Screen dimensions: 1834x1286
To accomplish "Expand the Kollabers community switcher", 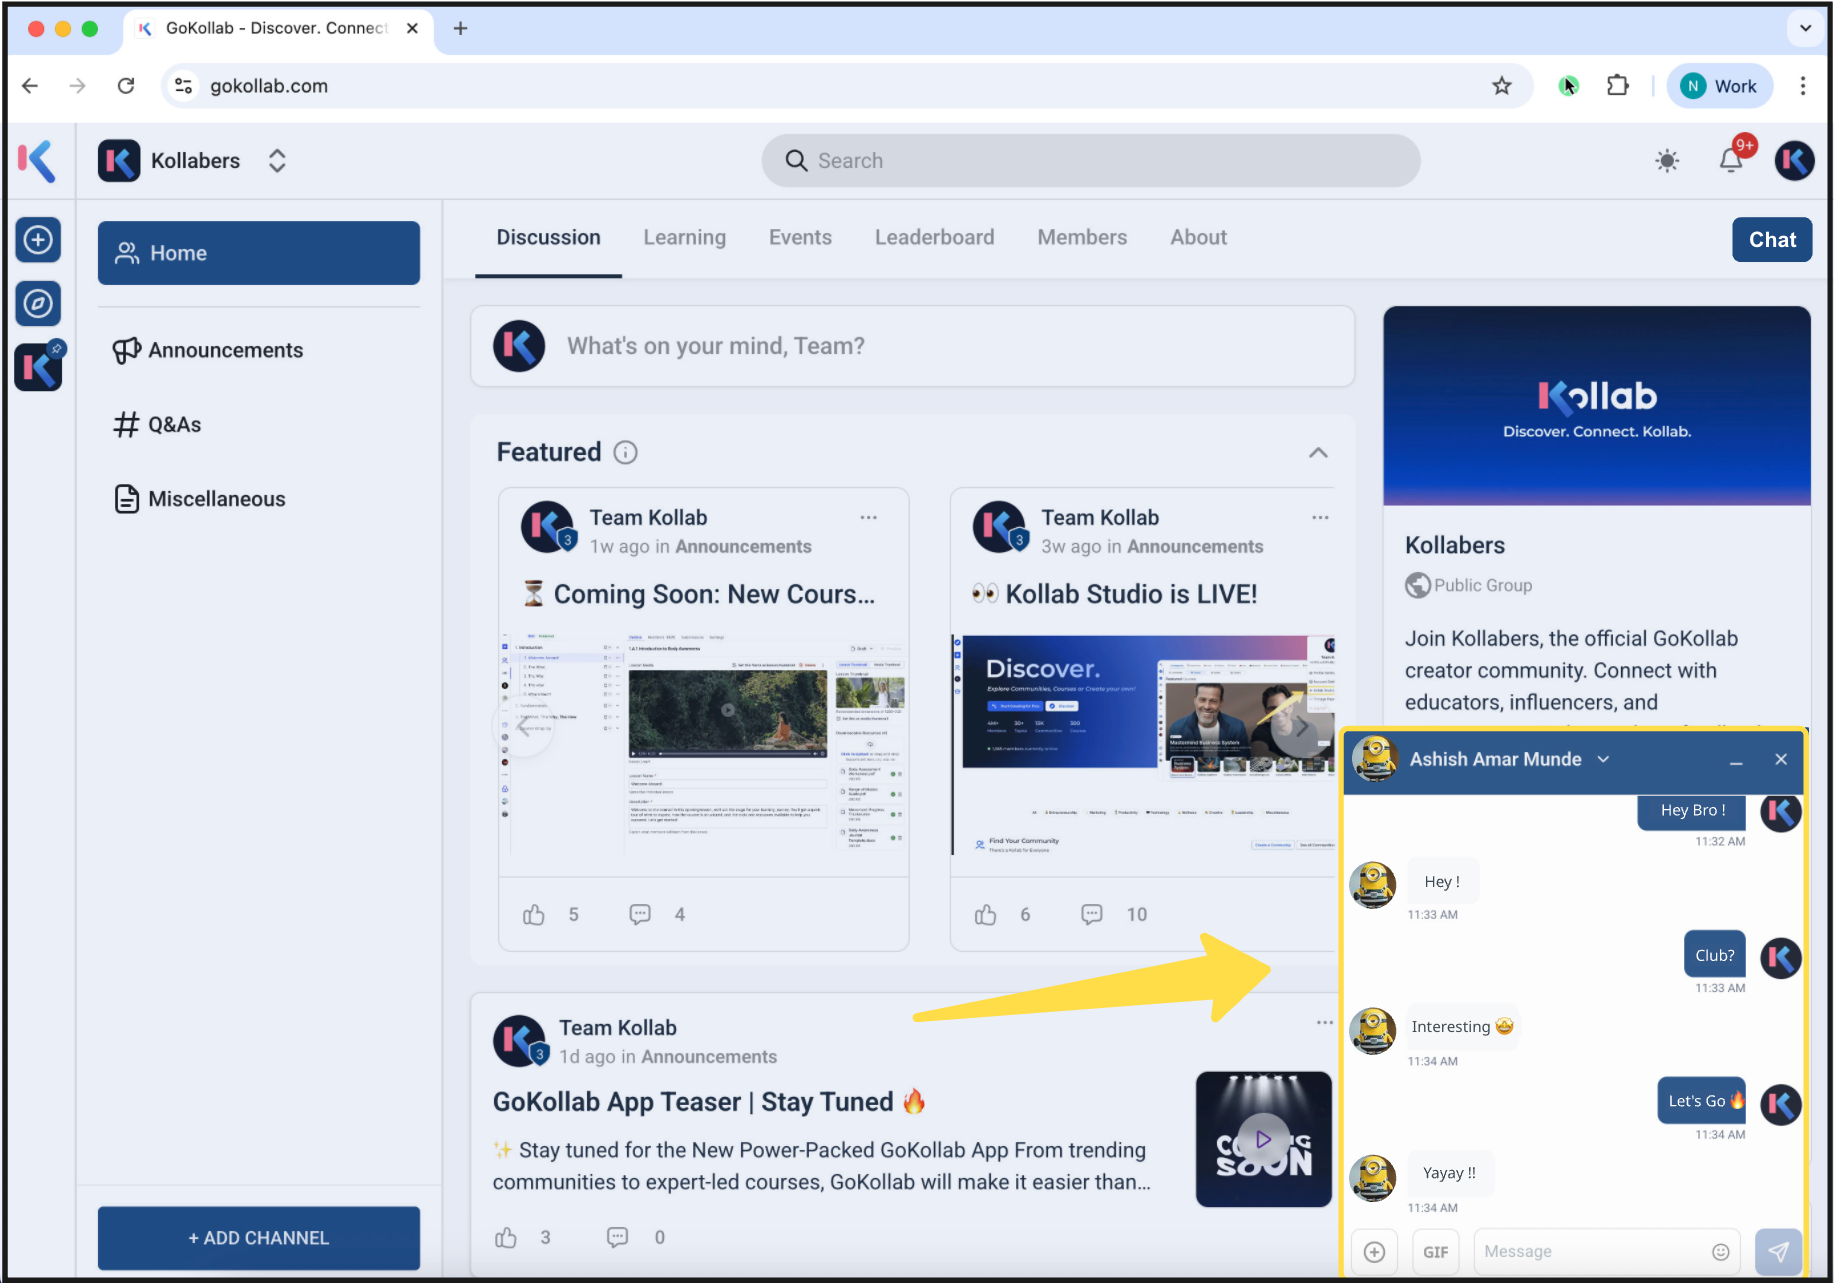I will (x=277, y=161).
